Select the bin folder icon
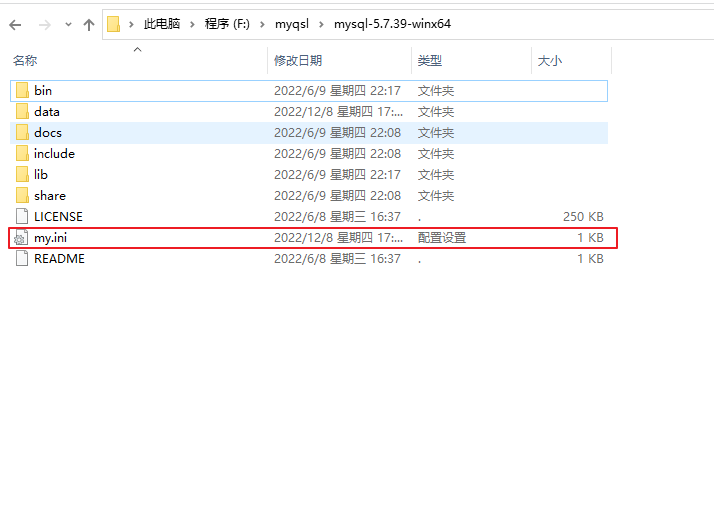Image resolution: width=714 pixels, height=530 pixels. tap(22, 90)
